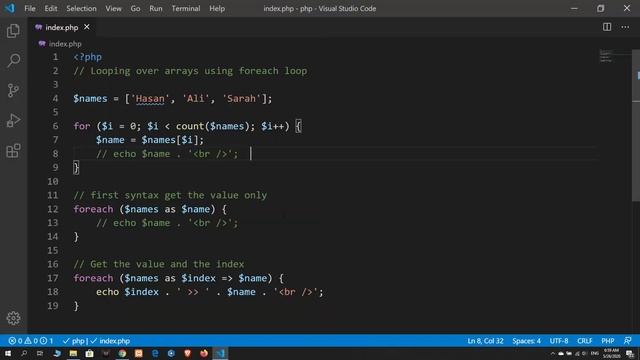Open the Edit menu

(x=51, y=8)
